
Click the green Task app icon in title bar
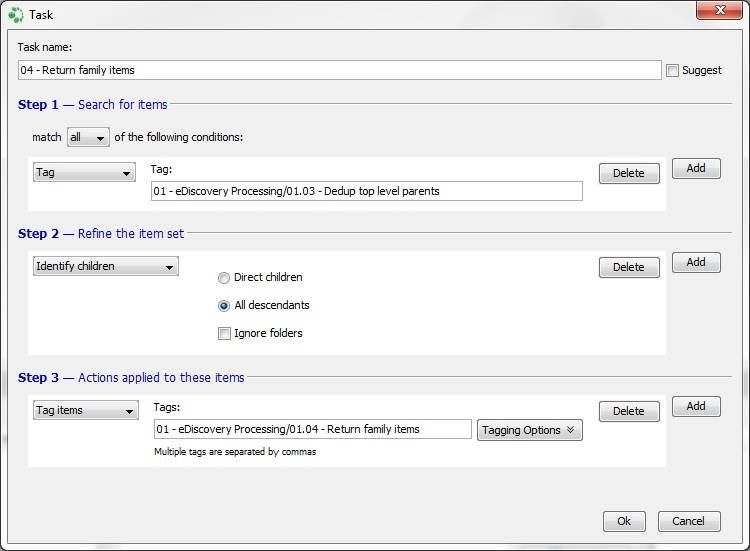tap(15, 15)
